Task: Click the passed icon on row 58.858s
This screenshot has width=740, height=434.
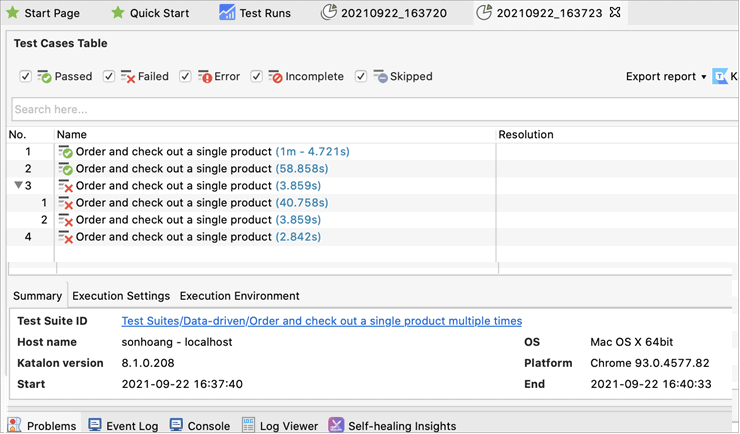Action: click(66, 169)
